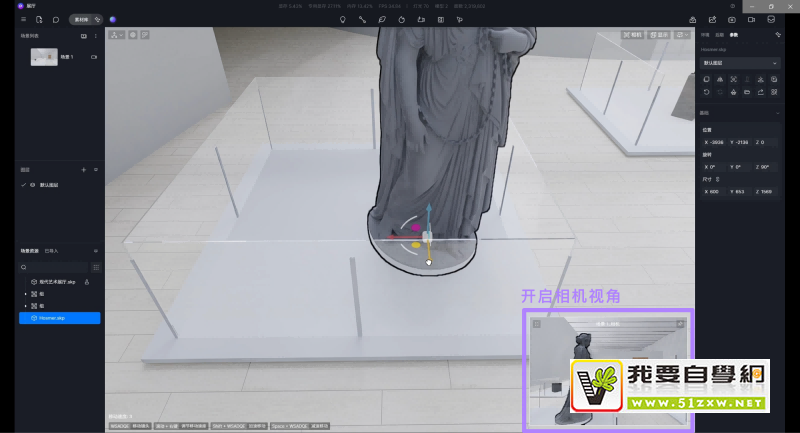Click the camera button in viewport
This screenshot has width=800, height=433.
[632, 35]
